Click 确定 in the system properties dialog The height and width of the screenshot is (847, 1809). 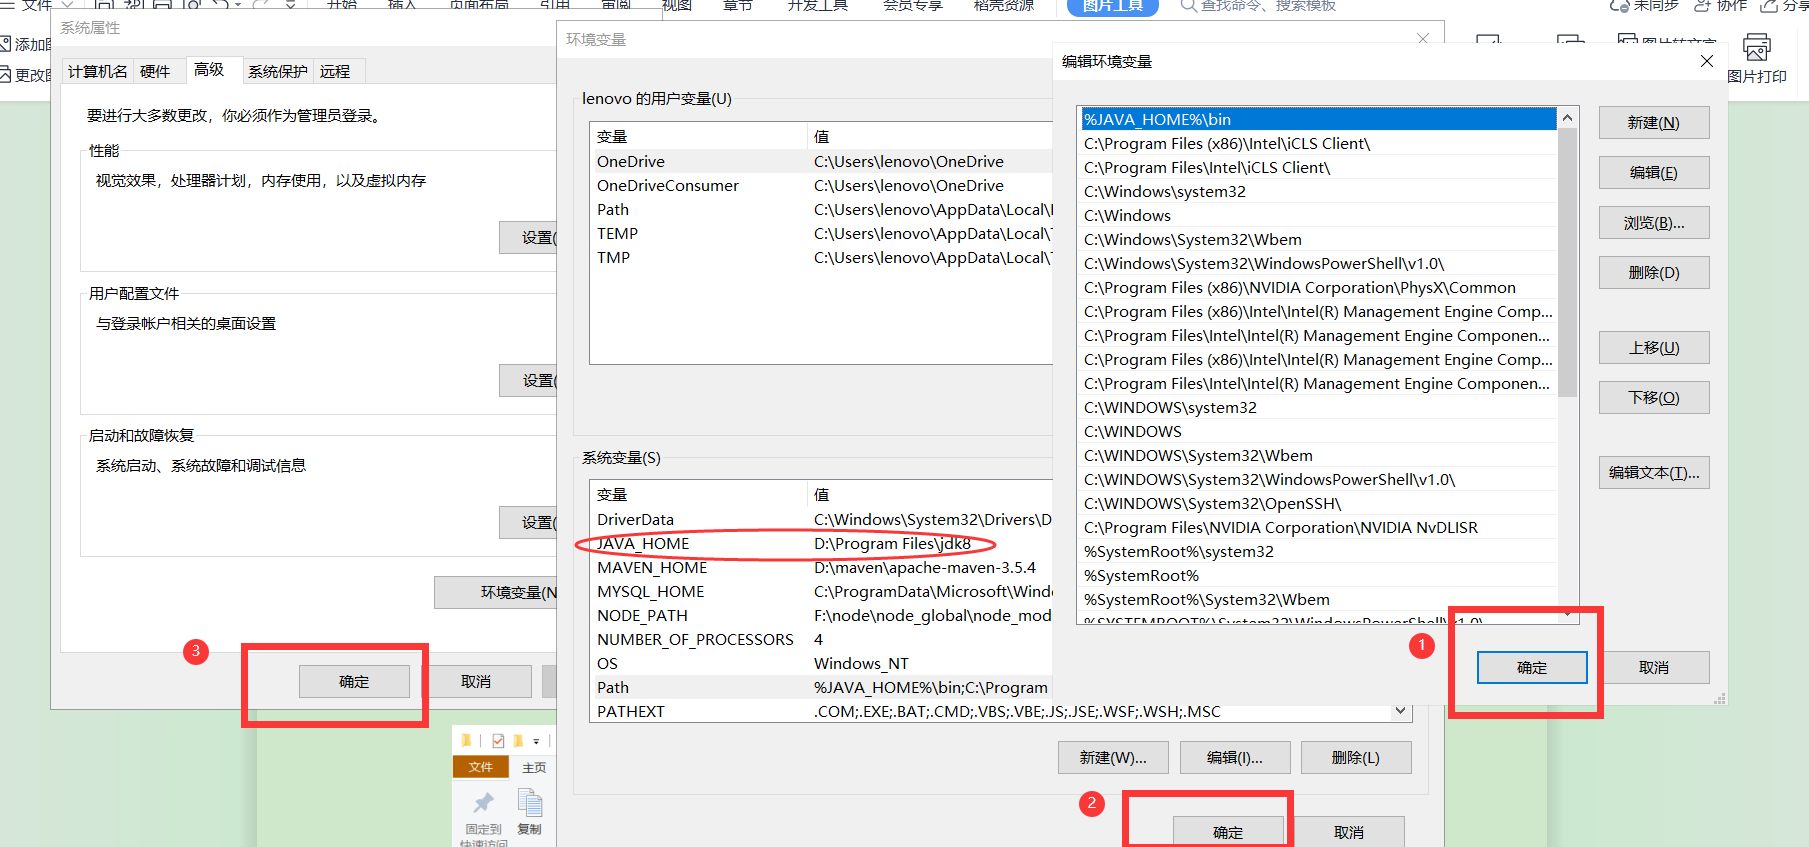tap(354, 681)
